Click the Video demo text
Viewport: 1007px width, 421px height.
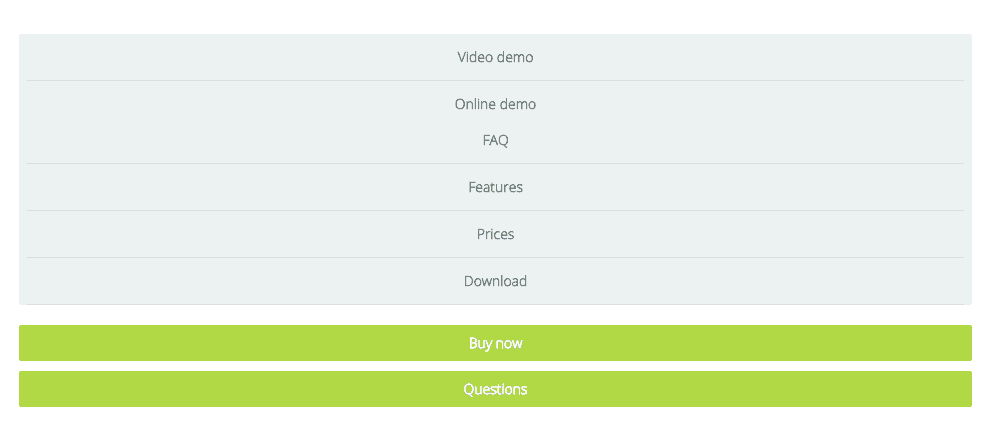(x=495, y=57)
